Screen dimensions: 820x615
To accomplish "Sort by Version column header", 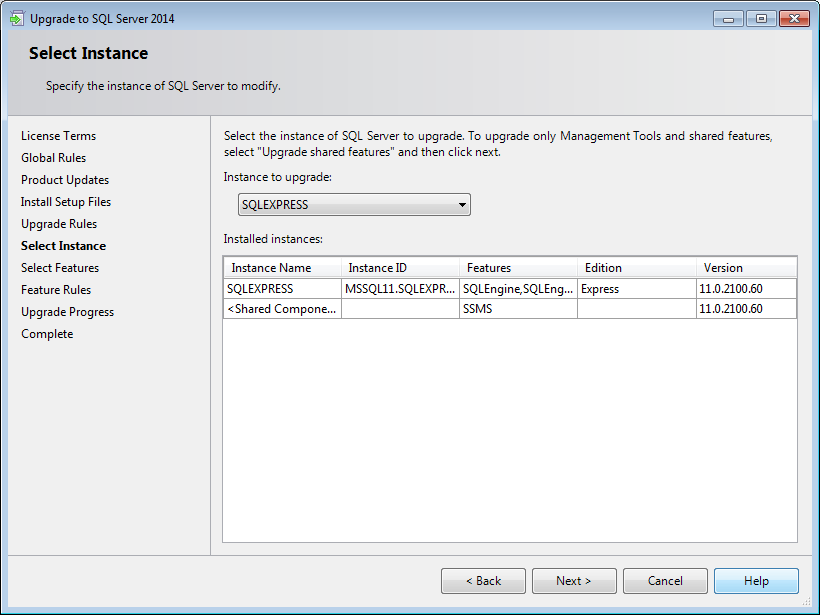I will click(x=746, y=268).
